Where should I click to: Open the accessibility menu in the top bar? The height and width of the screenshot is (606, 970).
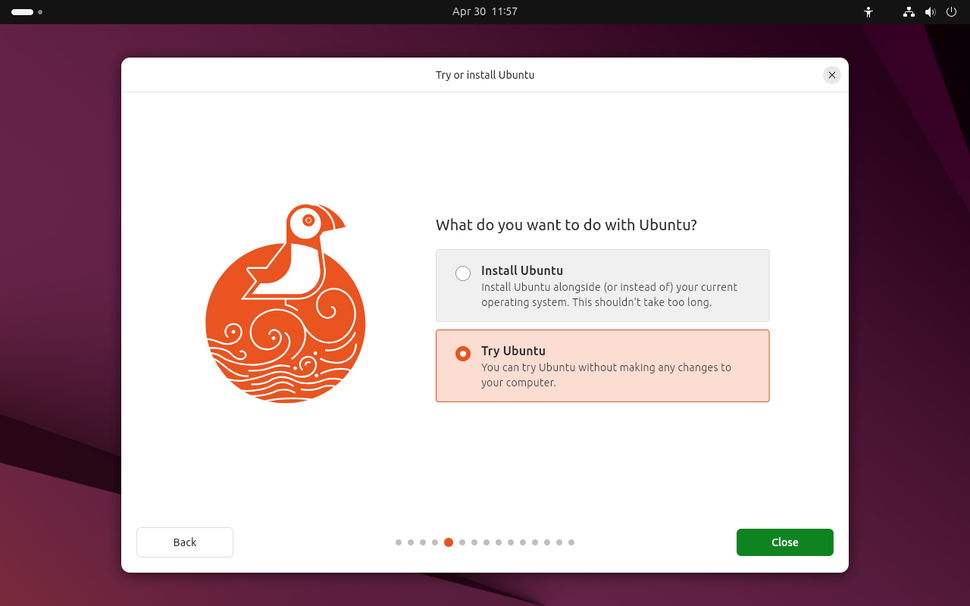(x=868, y=12)
